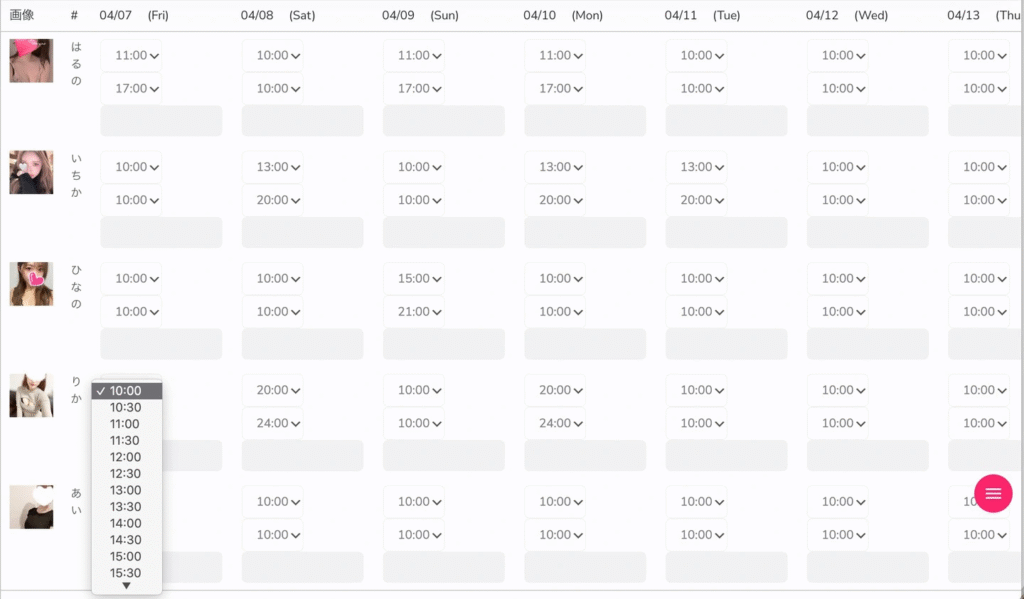Open いちか's 04/11 end time 20:00 dropdown

pos(696,200)
